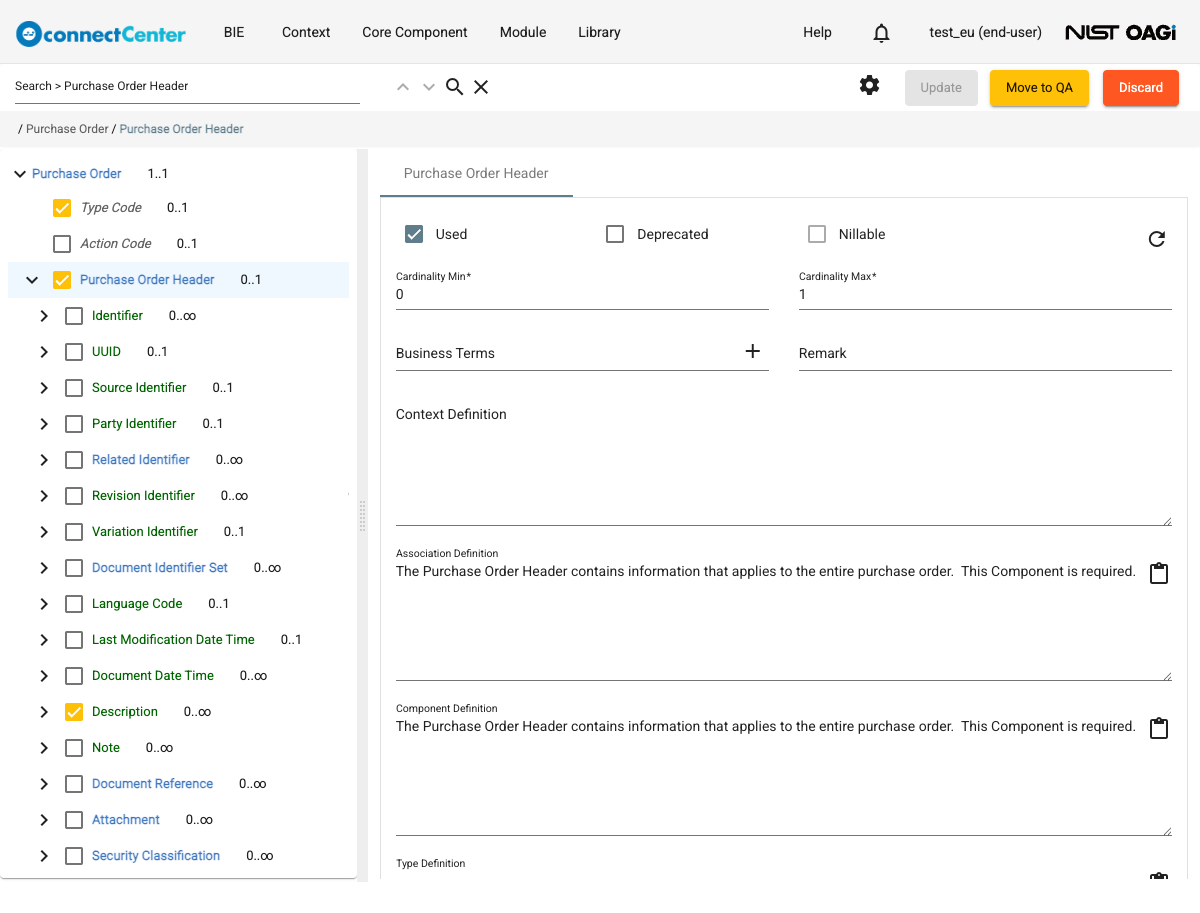The width and height of the screenshot is (1200, 913).
Task: Expand the Related Identifier node
Action: point(44,460)
